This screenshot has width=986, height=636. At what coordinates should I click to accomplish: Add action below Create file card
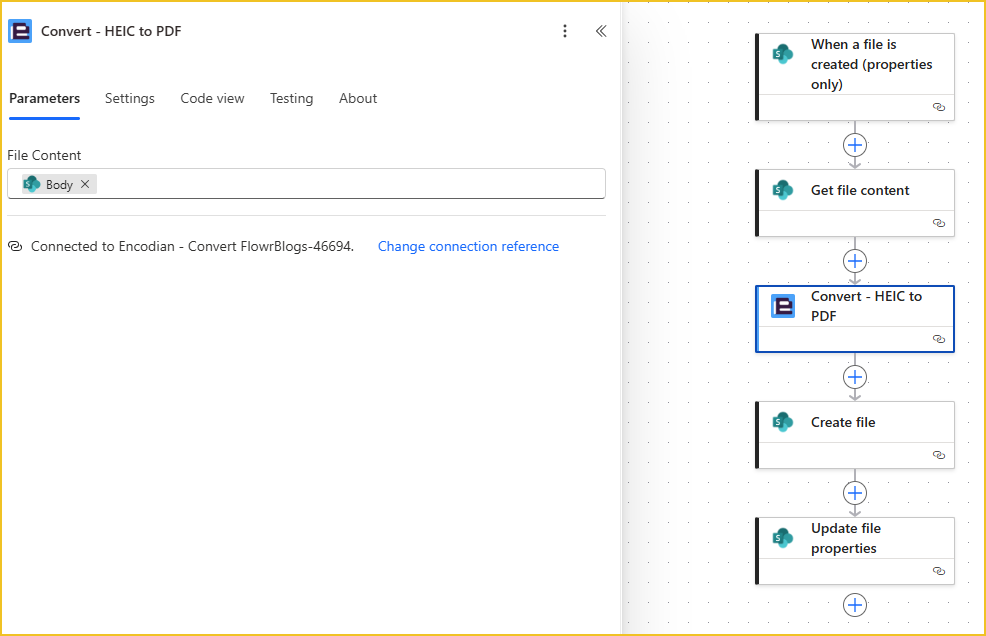click(x=855, y=493)
